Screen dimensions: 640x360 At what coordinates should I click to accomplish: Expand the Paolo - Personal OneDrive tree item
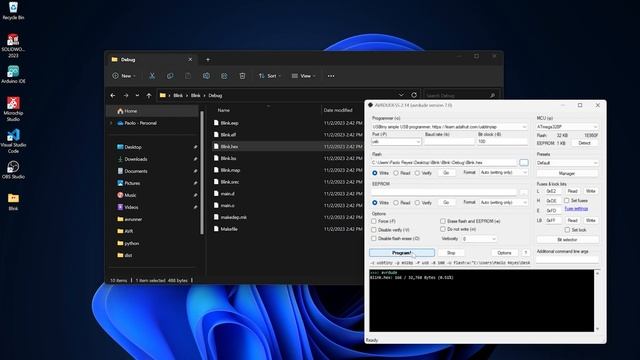click(111, 123)
